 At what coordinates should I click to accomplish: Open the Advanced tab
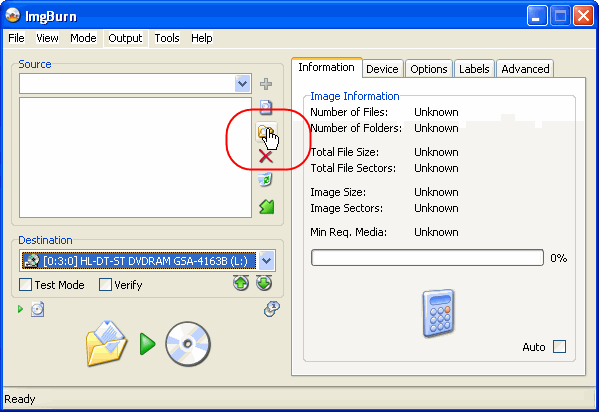point(525,69)
